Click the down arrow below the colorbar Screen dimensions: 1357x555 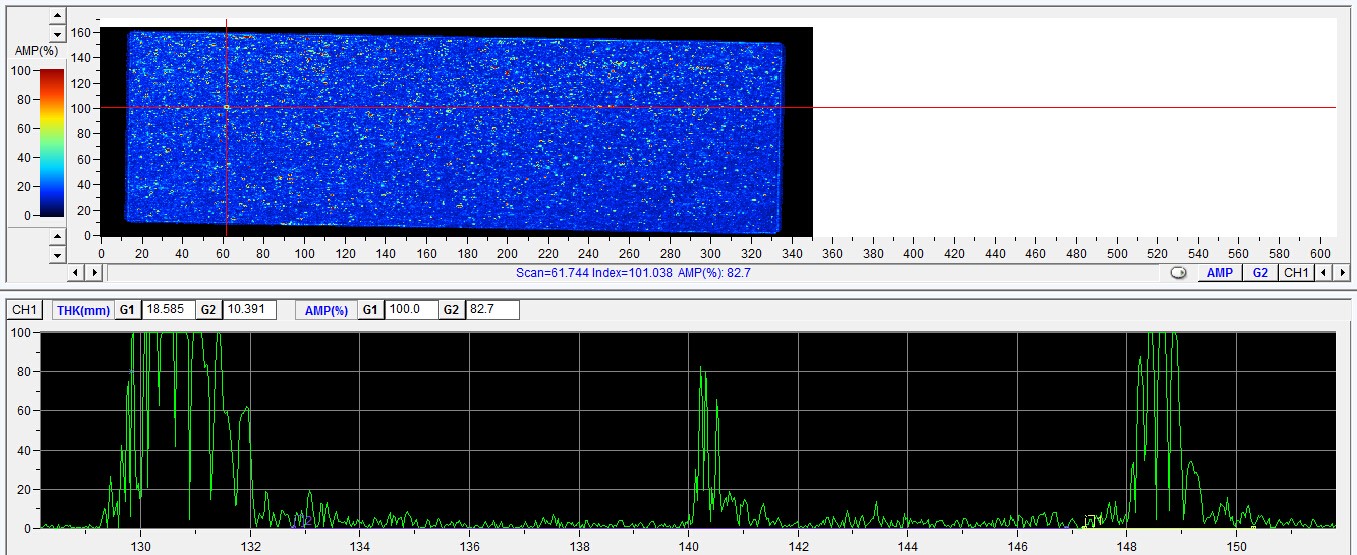[x=57, y=254]
